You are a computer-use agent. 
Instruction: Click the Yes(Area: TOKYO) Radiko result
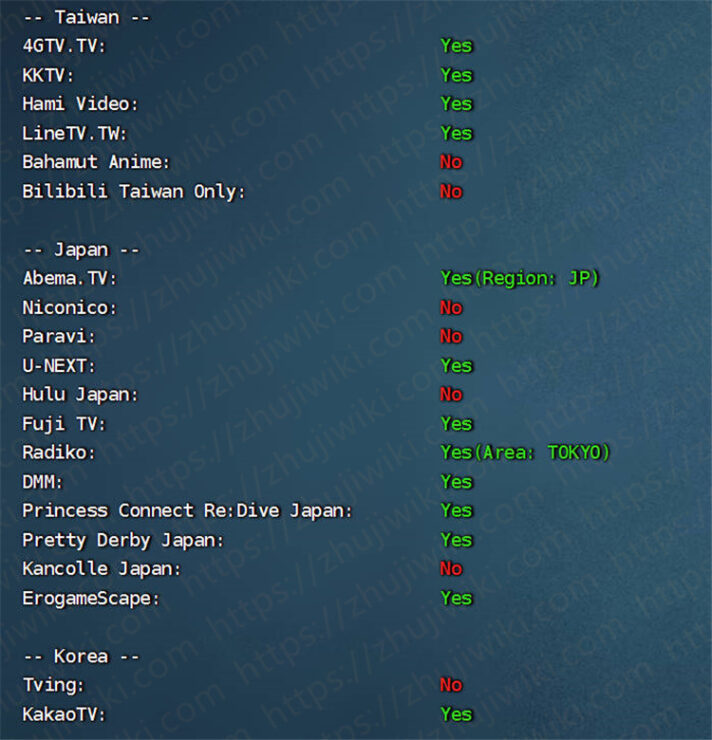pyautogui.click(x=525, y=453)
